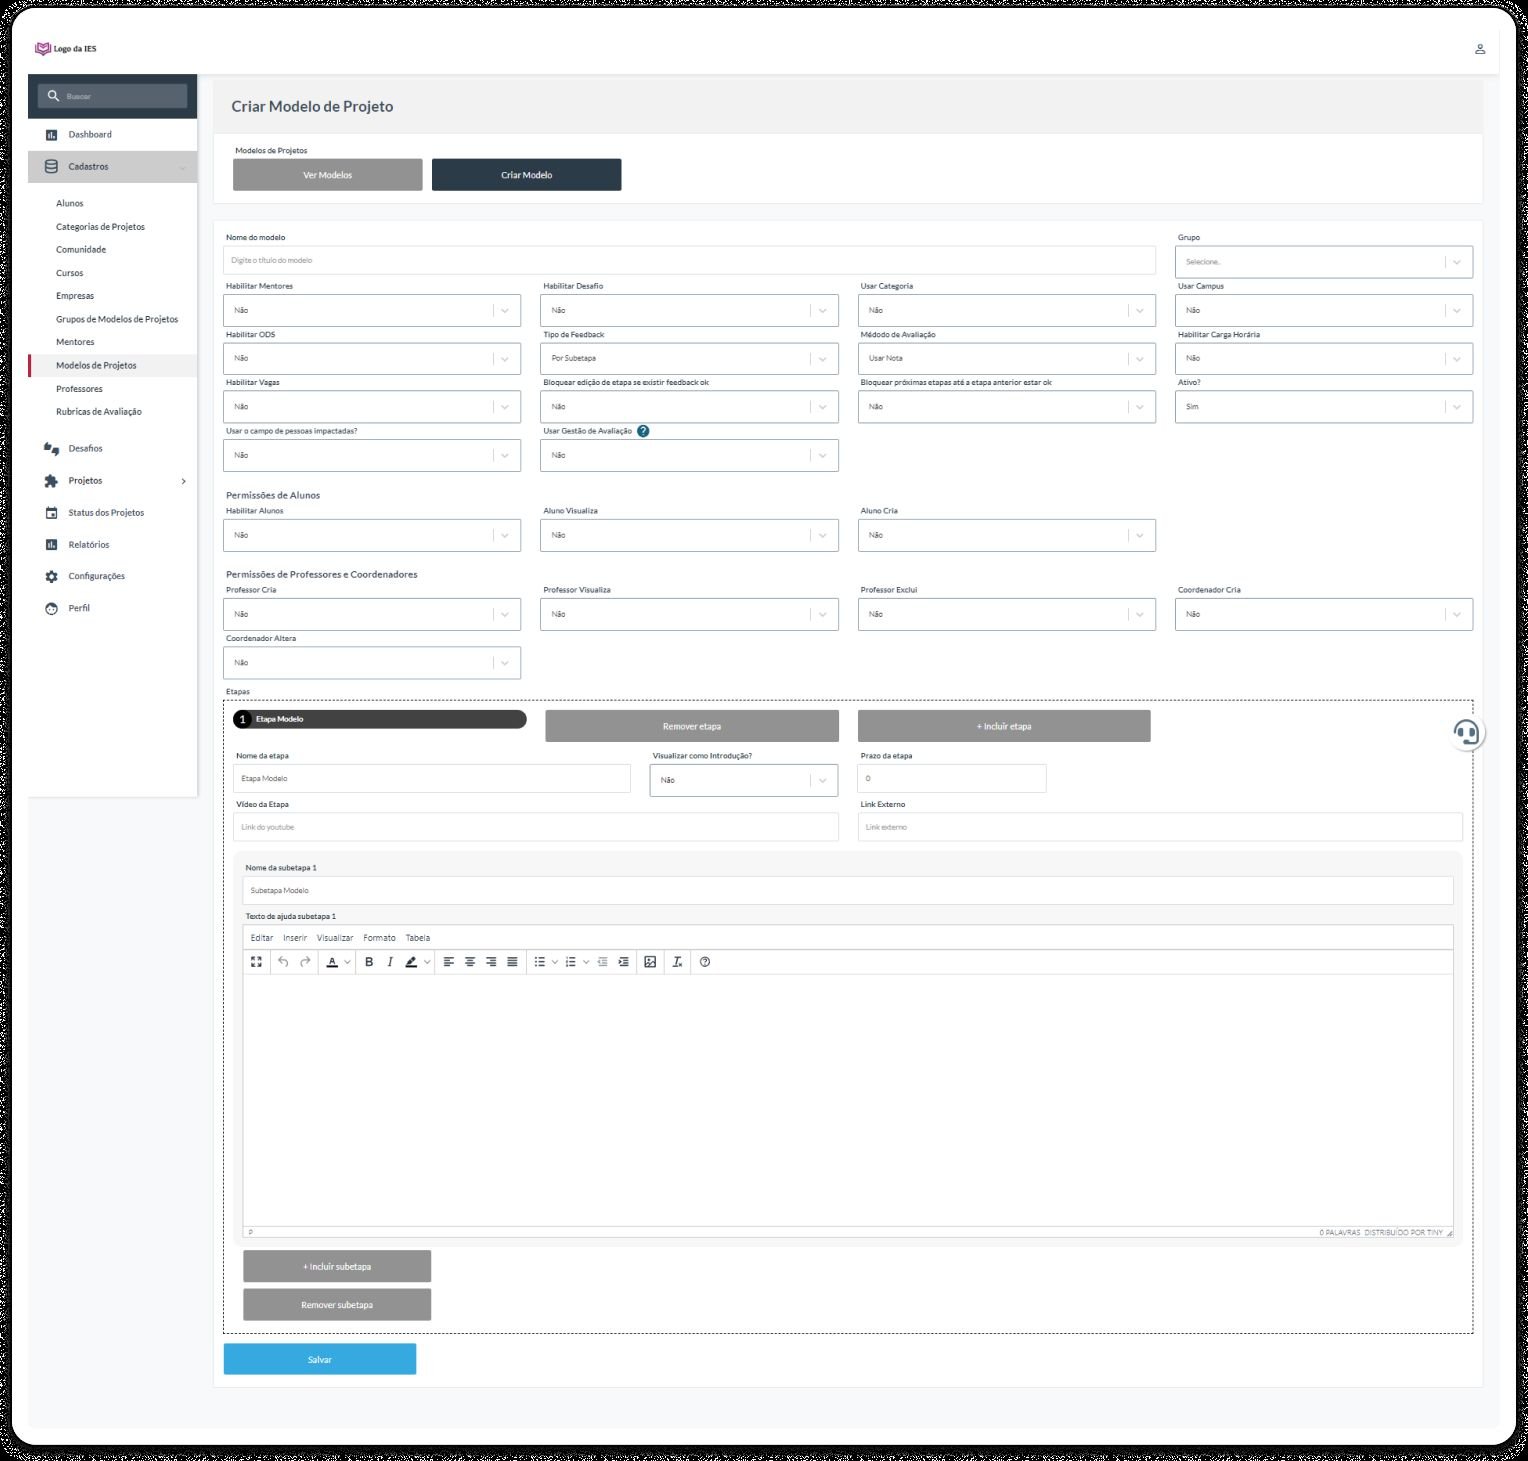Insert a numbered list in the editor
The image size is (1528, 1461).
571,962
